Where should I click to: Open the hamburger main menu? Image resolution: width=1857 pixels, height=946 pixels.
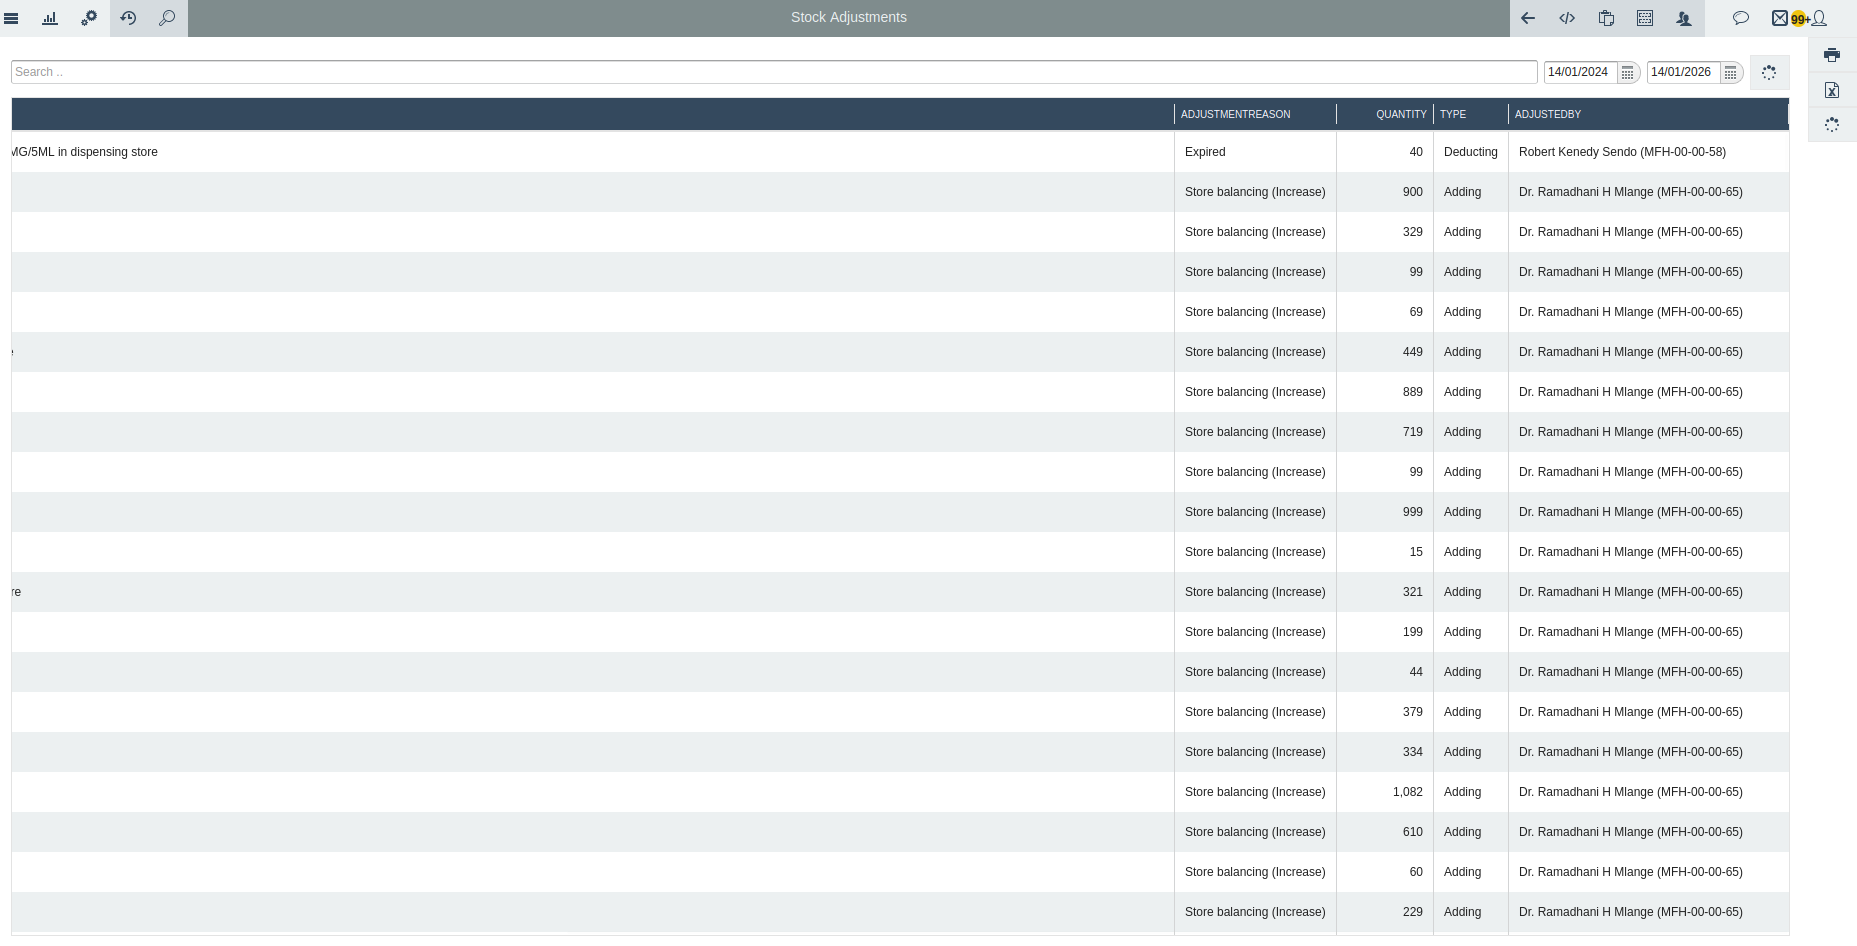pyautogui.click(x=11, y=18)
